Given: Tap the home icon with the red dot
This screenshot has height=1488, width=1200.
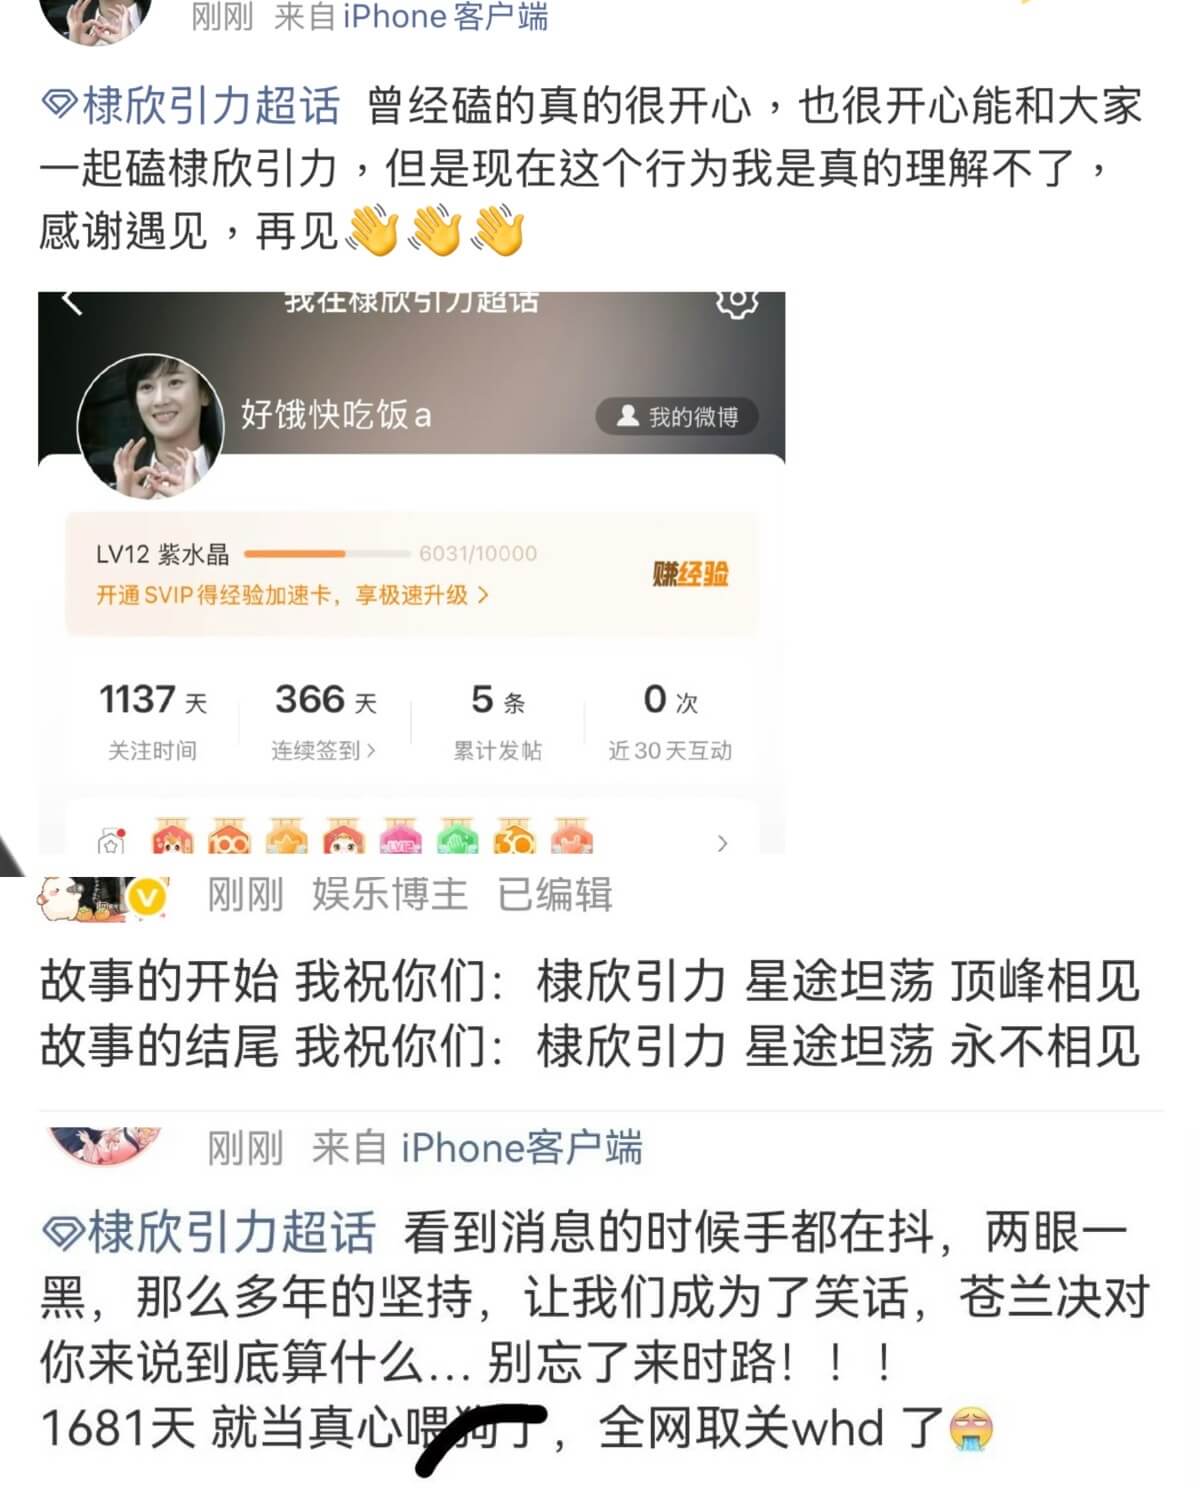Looking at the screenshot, I should click(x=111, y=840).
